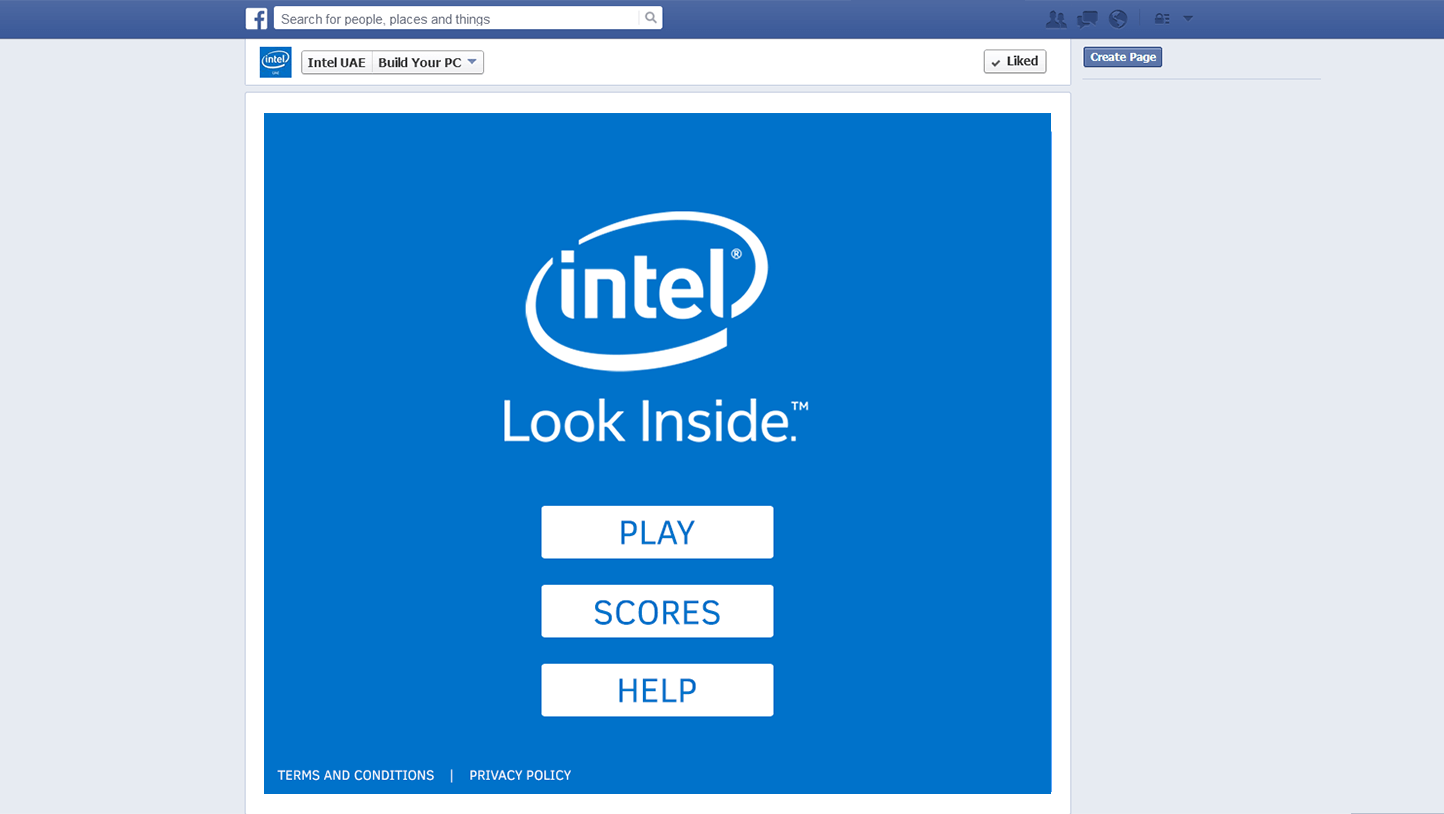This screenshot has width=1444, height=814.
Task: Toggle the Liked button
Action: pyautogui.click(x=1014, y=61)
